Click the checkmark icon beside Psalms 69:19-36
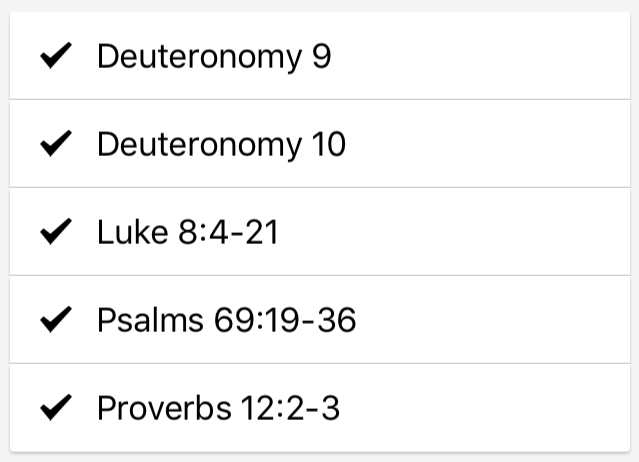Screen dimensions: 639x462 click(55, 320)
